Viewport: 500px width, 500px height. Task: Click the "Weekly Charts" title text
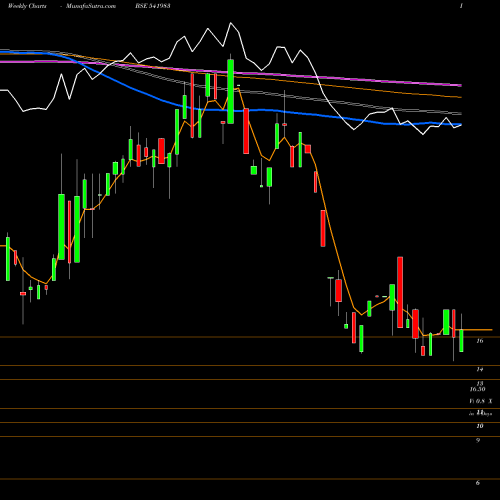click(x=27, y=6)
